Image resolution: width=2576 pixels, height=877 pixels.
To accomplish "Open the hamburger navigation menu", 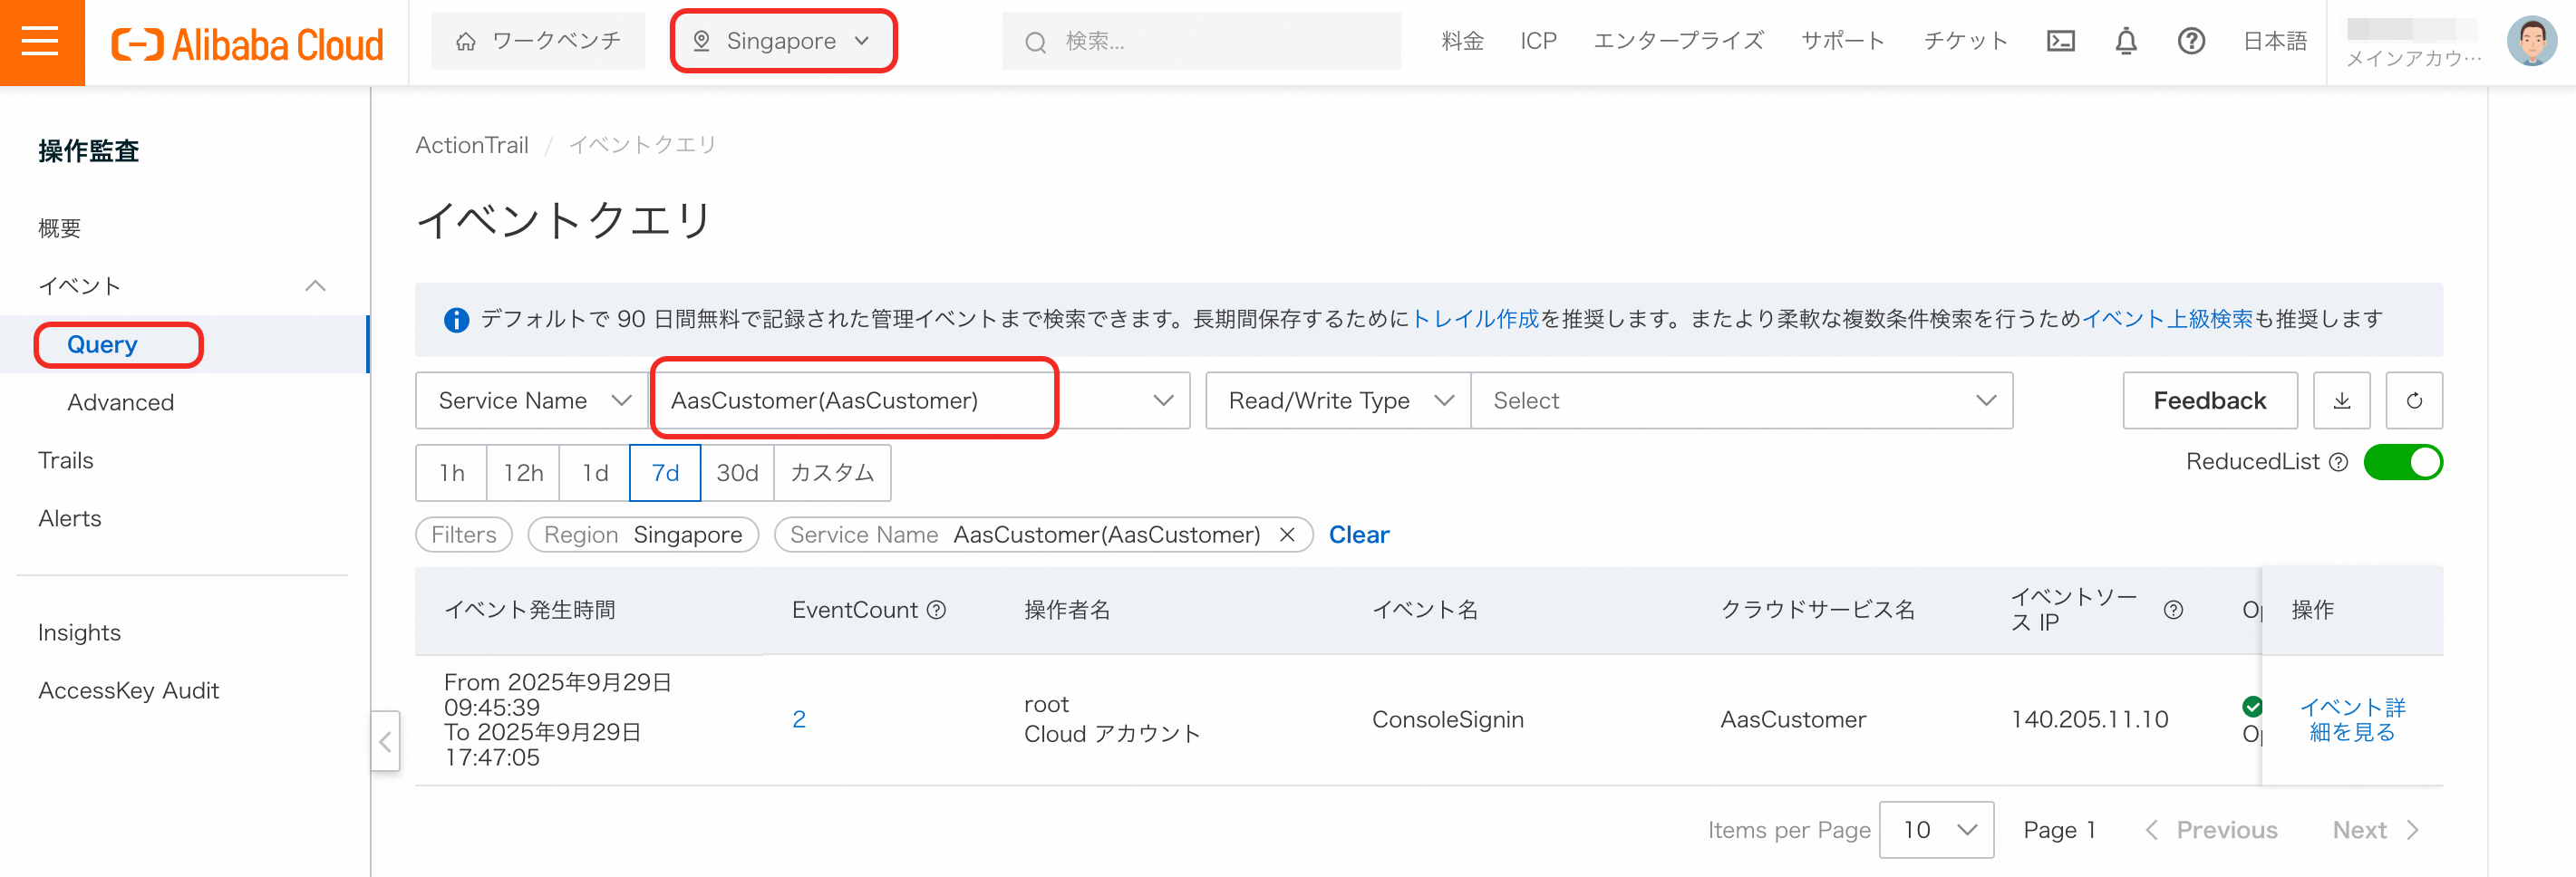I will click(41, 42).
